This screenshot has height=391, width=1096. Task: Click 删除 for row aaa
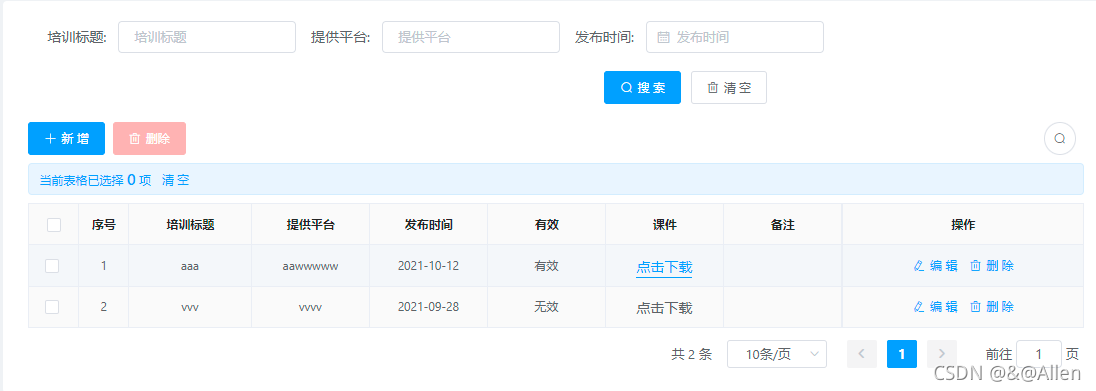point(992,266)
